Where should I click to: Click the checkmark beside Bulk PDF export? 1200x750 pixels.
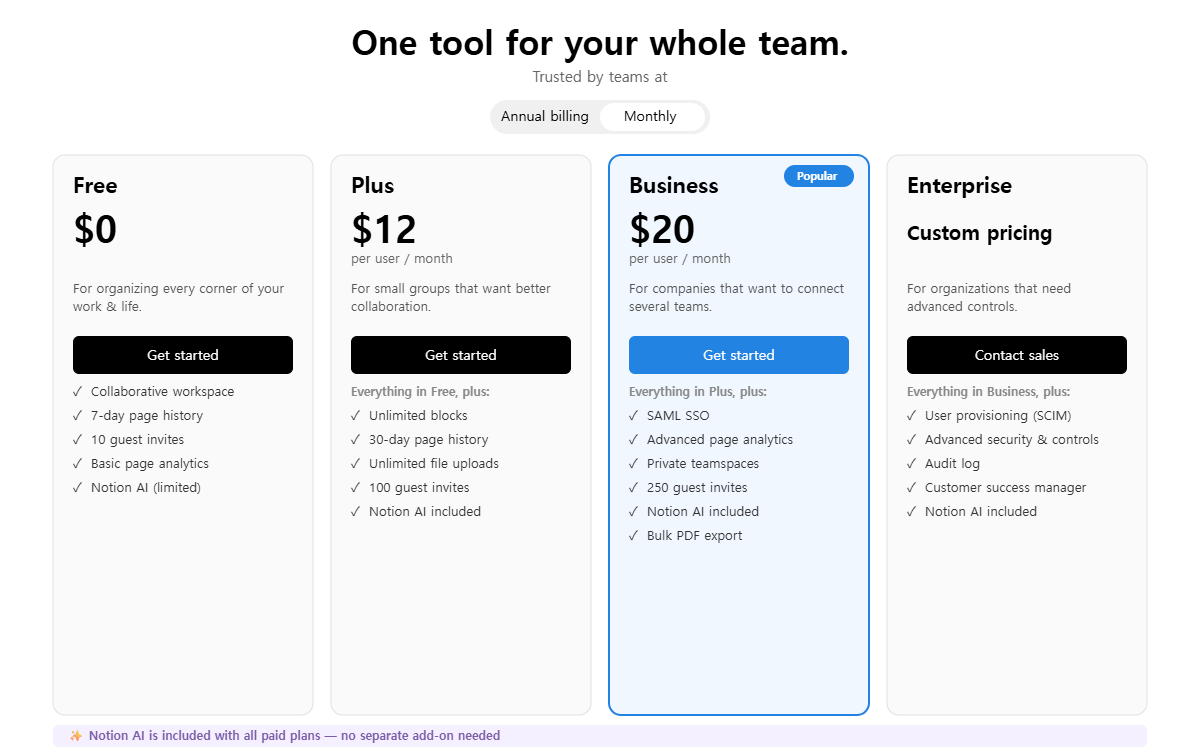tap(633, 535)
